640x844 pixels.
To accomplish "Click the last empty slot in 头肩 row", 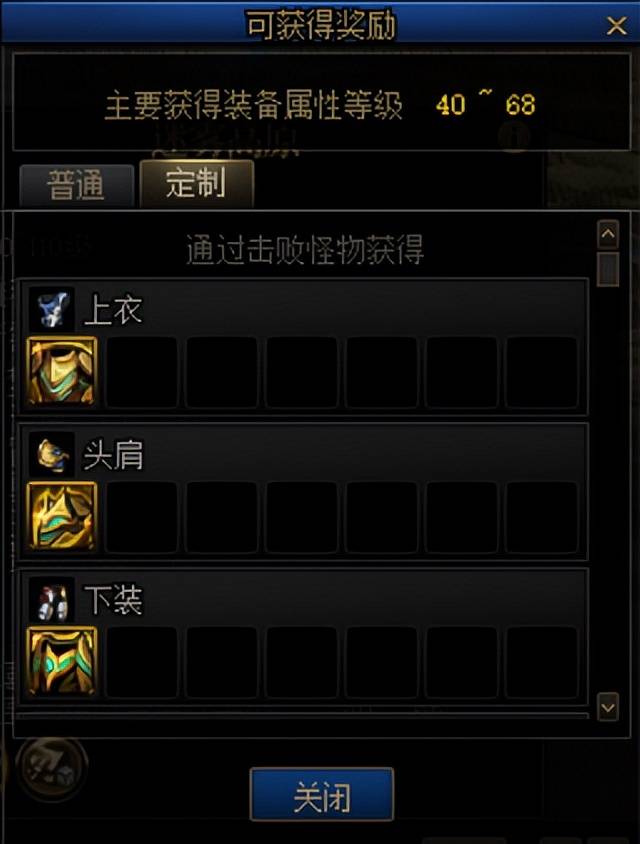I will click(542, 517).
